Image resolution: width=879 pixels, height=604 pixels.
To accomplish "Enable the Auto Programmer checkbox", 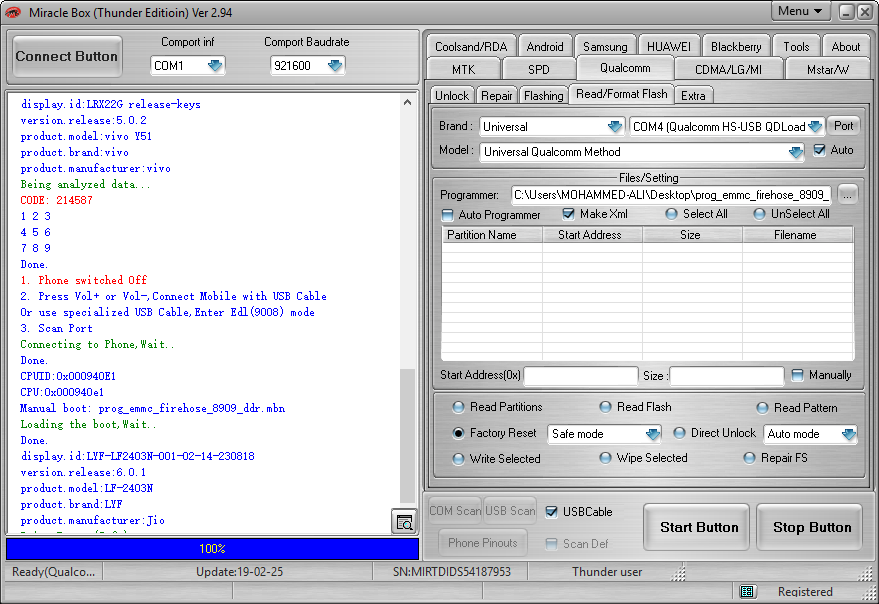I will tap(447, 215).
